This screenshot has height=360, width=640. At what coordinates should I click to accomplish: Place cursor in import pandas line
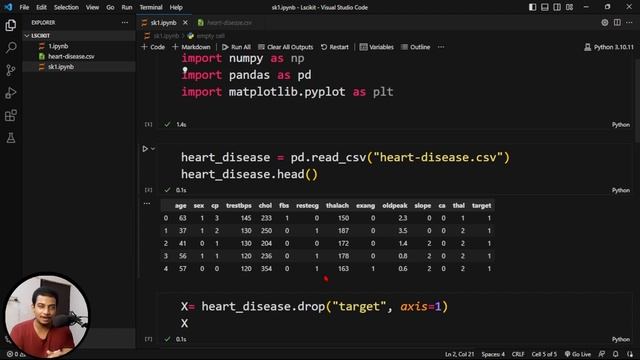(x=246, y=75)
